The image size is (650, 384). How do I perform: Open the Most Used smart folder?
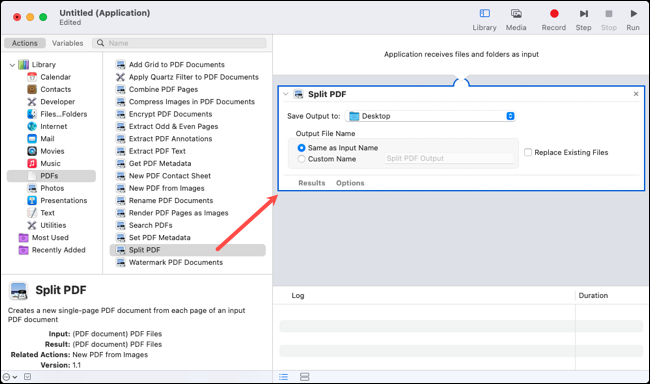tap(50, 238)
